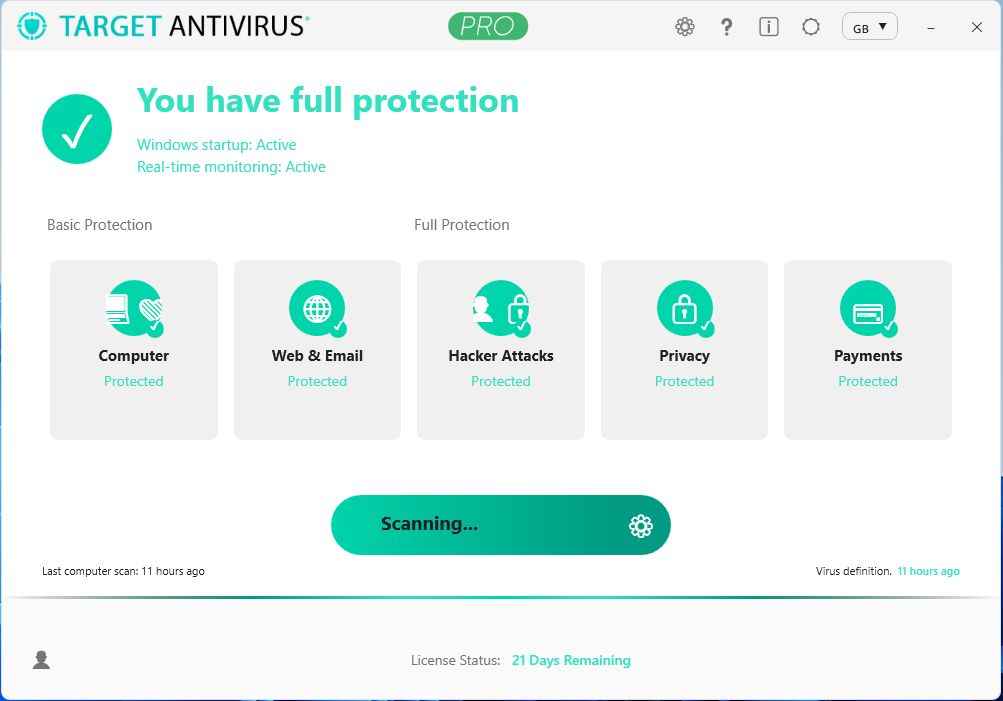
Task: Click the large green checkmark status icon
Action: point(77,129)
